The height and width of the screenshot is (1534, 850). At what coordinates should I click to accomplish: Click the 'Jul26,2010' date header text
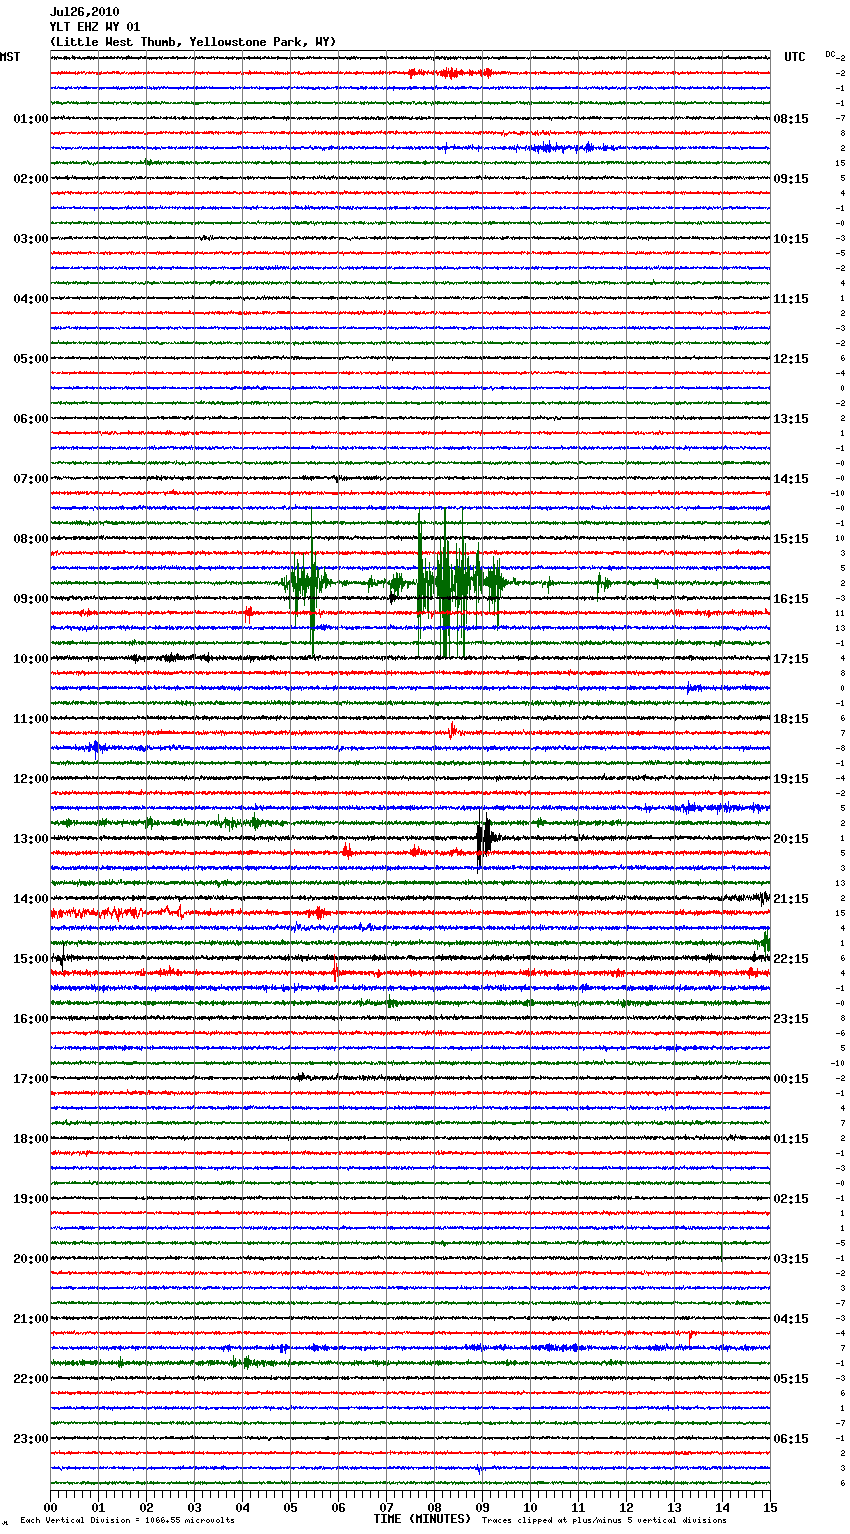click(84, 12)
